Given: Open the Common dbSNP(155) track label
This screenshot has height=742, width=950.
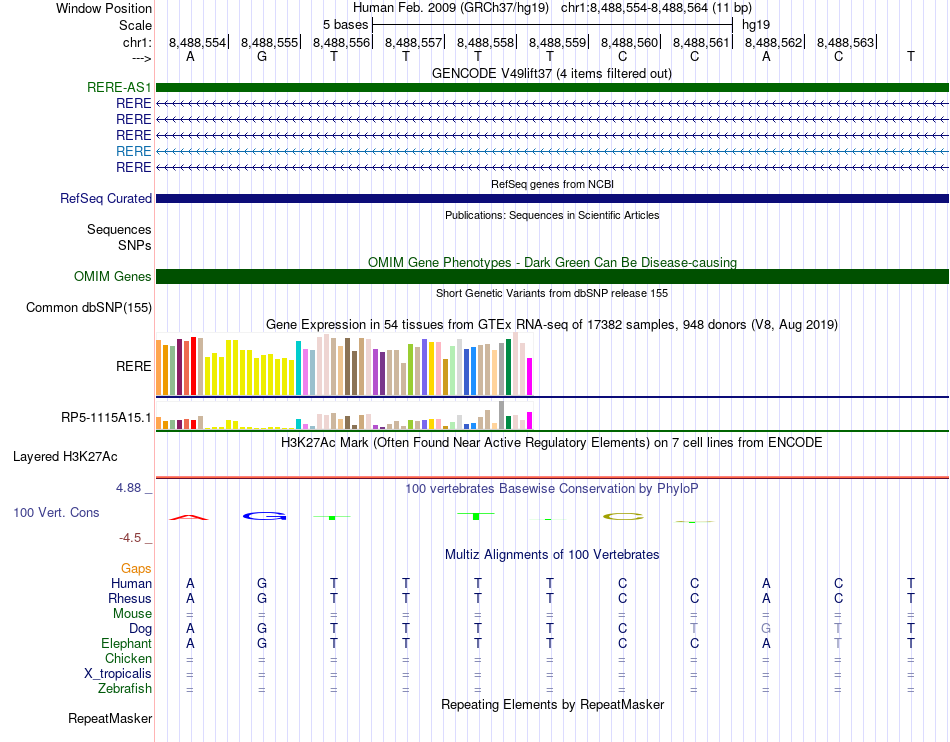Looking at the screenshot, I should point(88,307).
